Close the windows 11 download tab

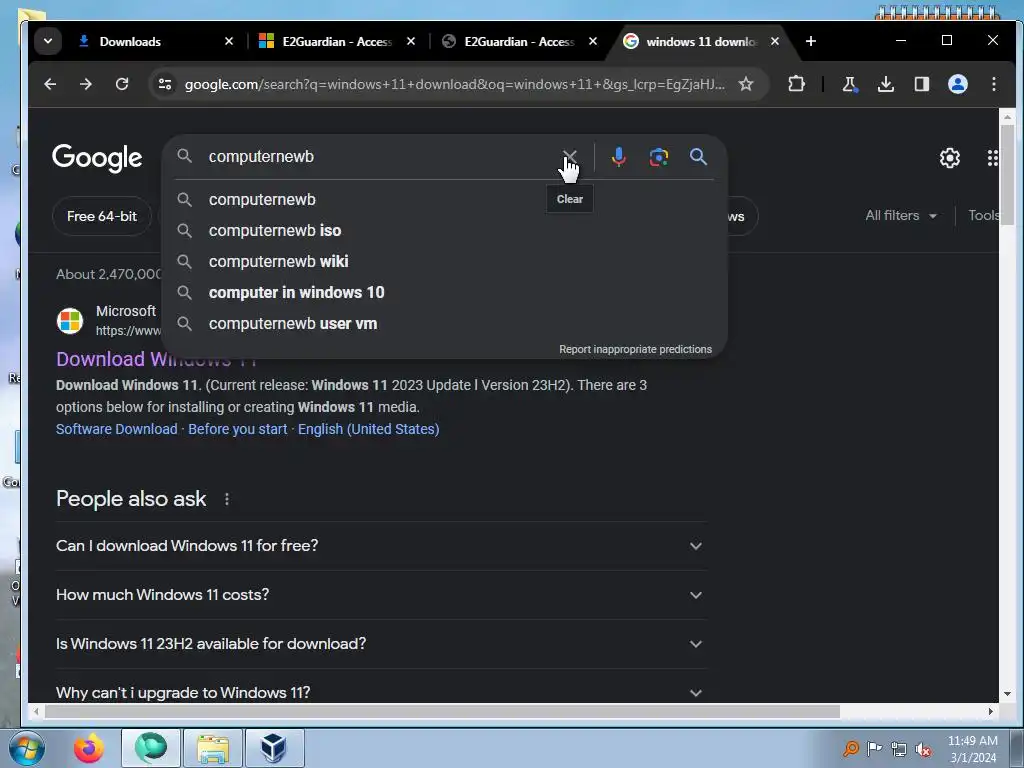775,41
